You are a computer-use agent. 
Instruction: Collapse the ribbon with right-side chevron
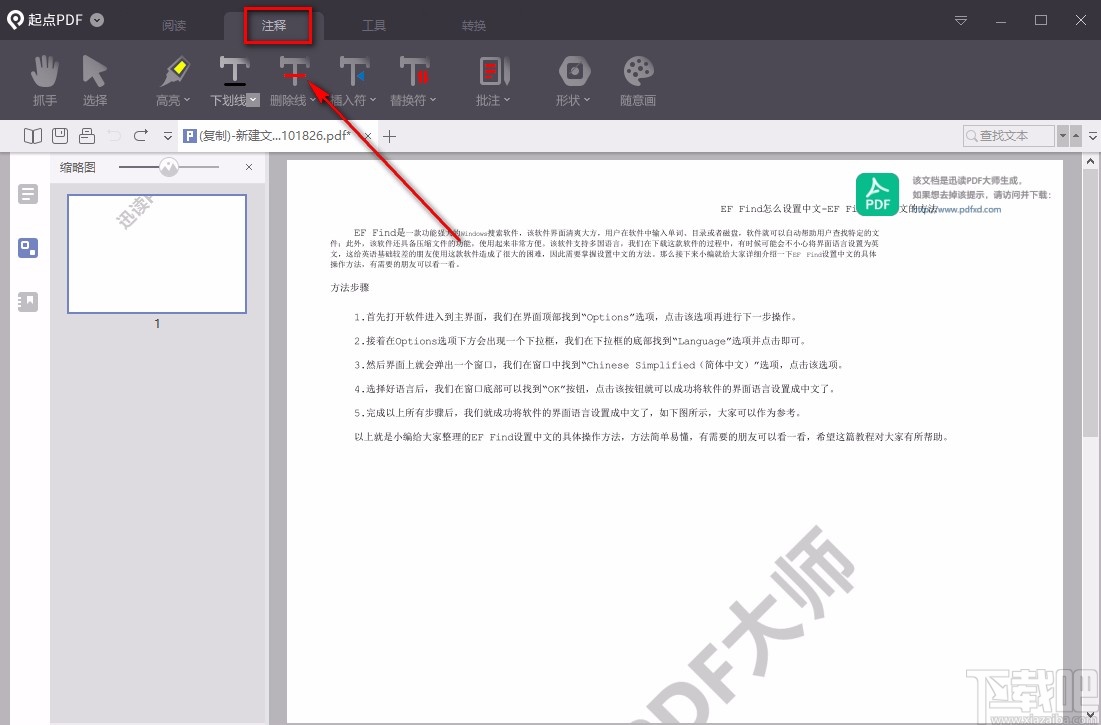pos(1093,135)
